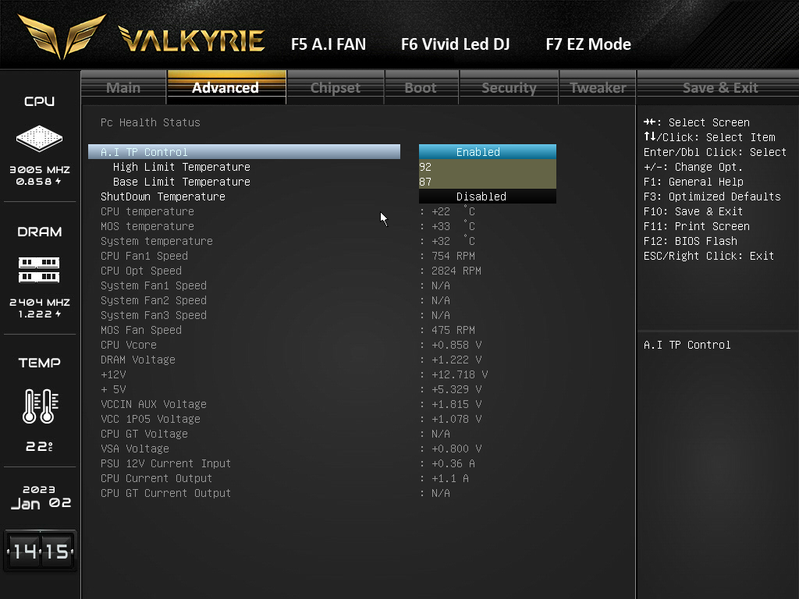Switch to the Tweaker tab
Image resolution: width=799 pixels, height=599 pixels.
click(x=597, y=88)
